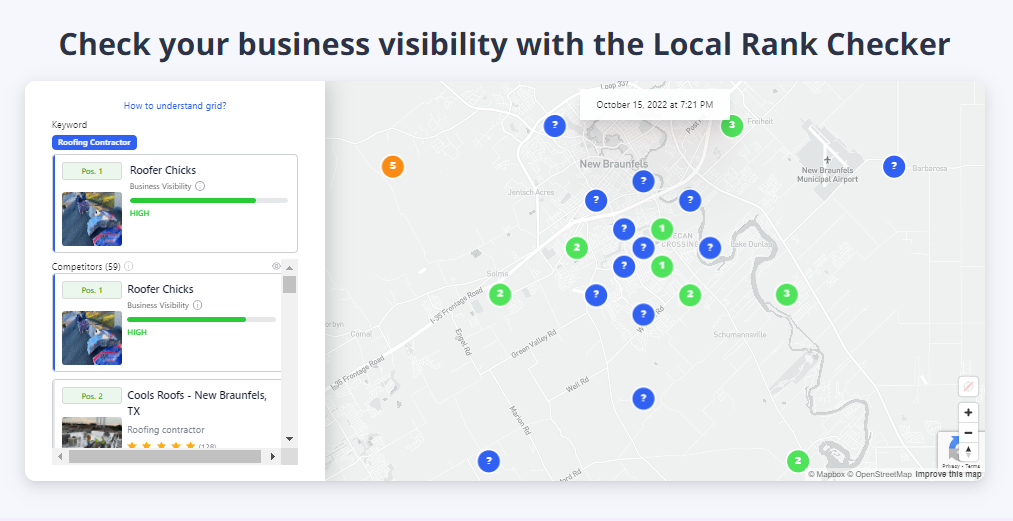This screenshot has height=521, width=1013.
Task: Toggle the eye icon above competitors list
Action: click(277, 266)
